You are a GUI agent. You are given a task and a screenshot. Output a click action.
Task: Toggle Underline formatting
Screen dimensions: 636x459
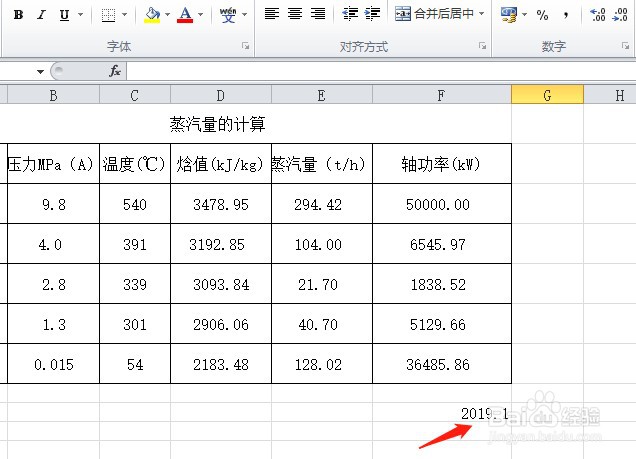point(64,15)
